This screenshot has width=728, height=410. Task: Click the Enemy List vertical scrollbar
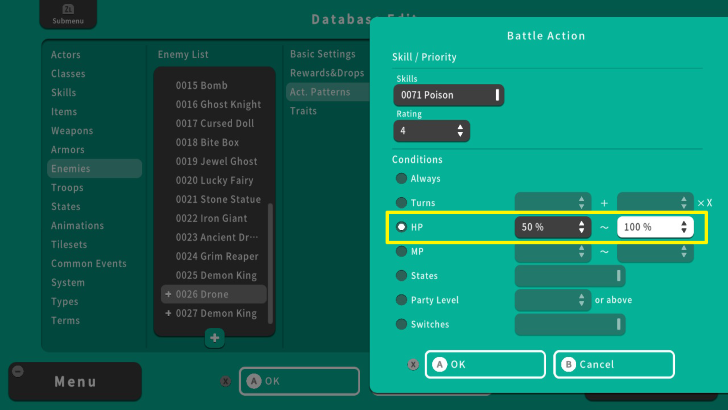point(270,260)
